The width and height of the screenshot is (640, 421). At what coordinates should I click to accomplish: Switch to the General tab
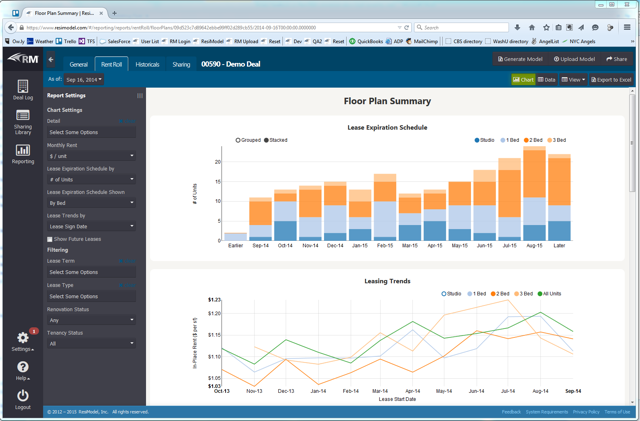point(78,64)
